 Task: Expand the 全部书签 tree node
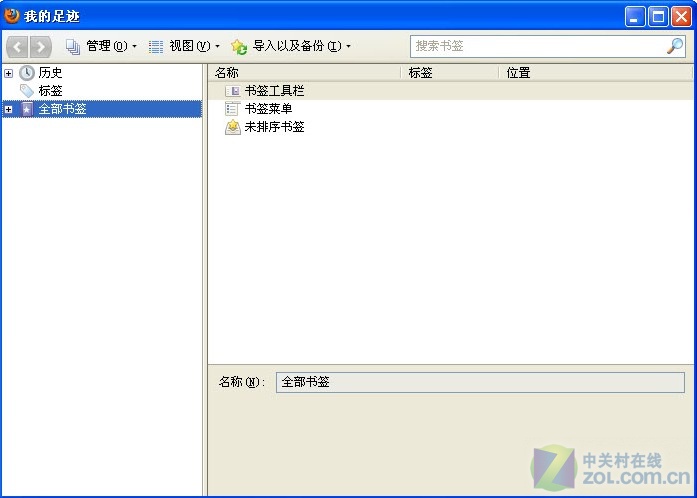tap(8, 109)
